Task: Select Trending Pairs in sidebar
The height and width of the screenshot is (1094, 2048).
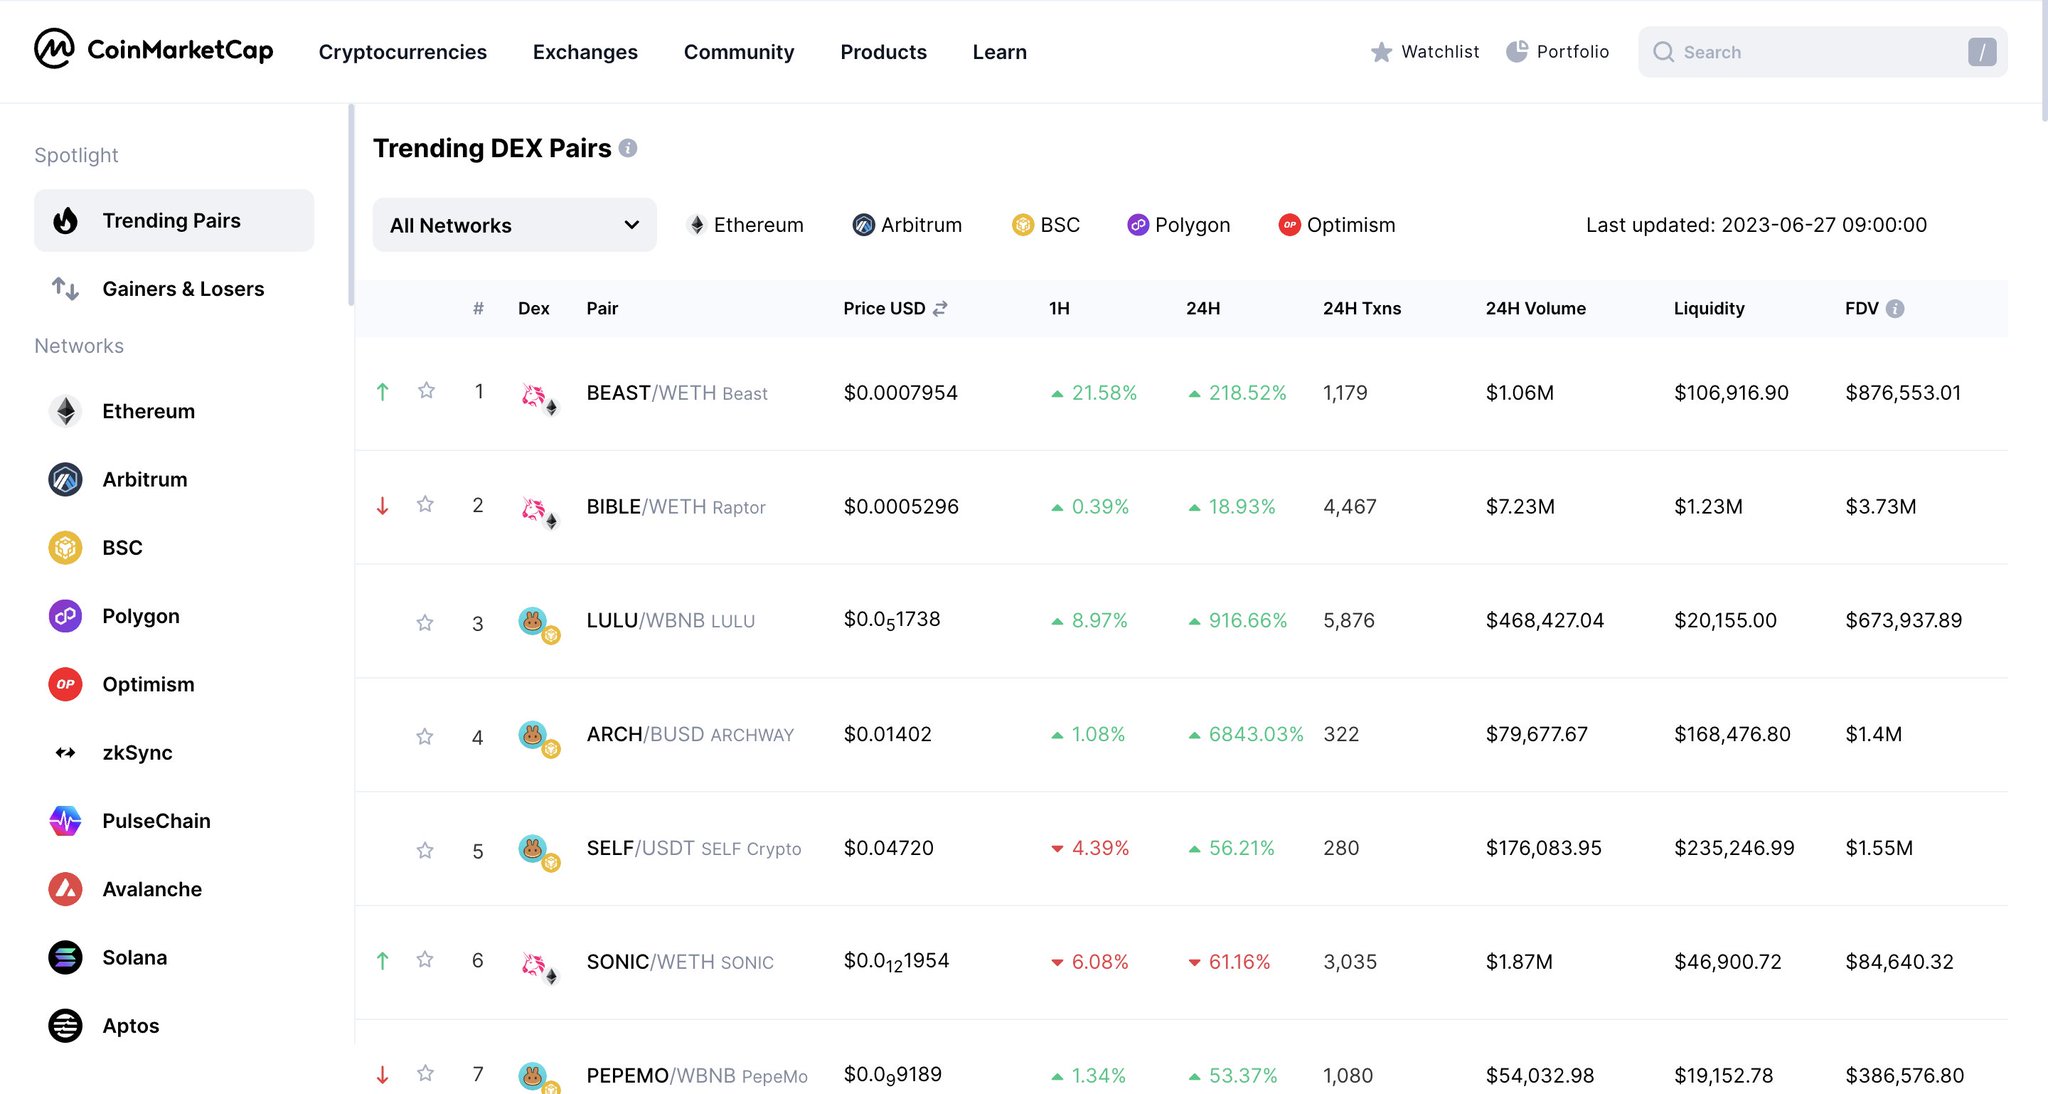Action: [x=174, y=220]
